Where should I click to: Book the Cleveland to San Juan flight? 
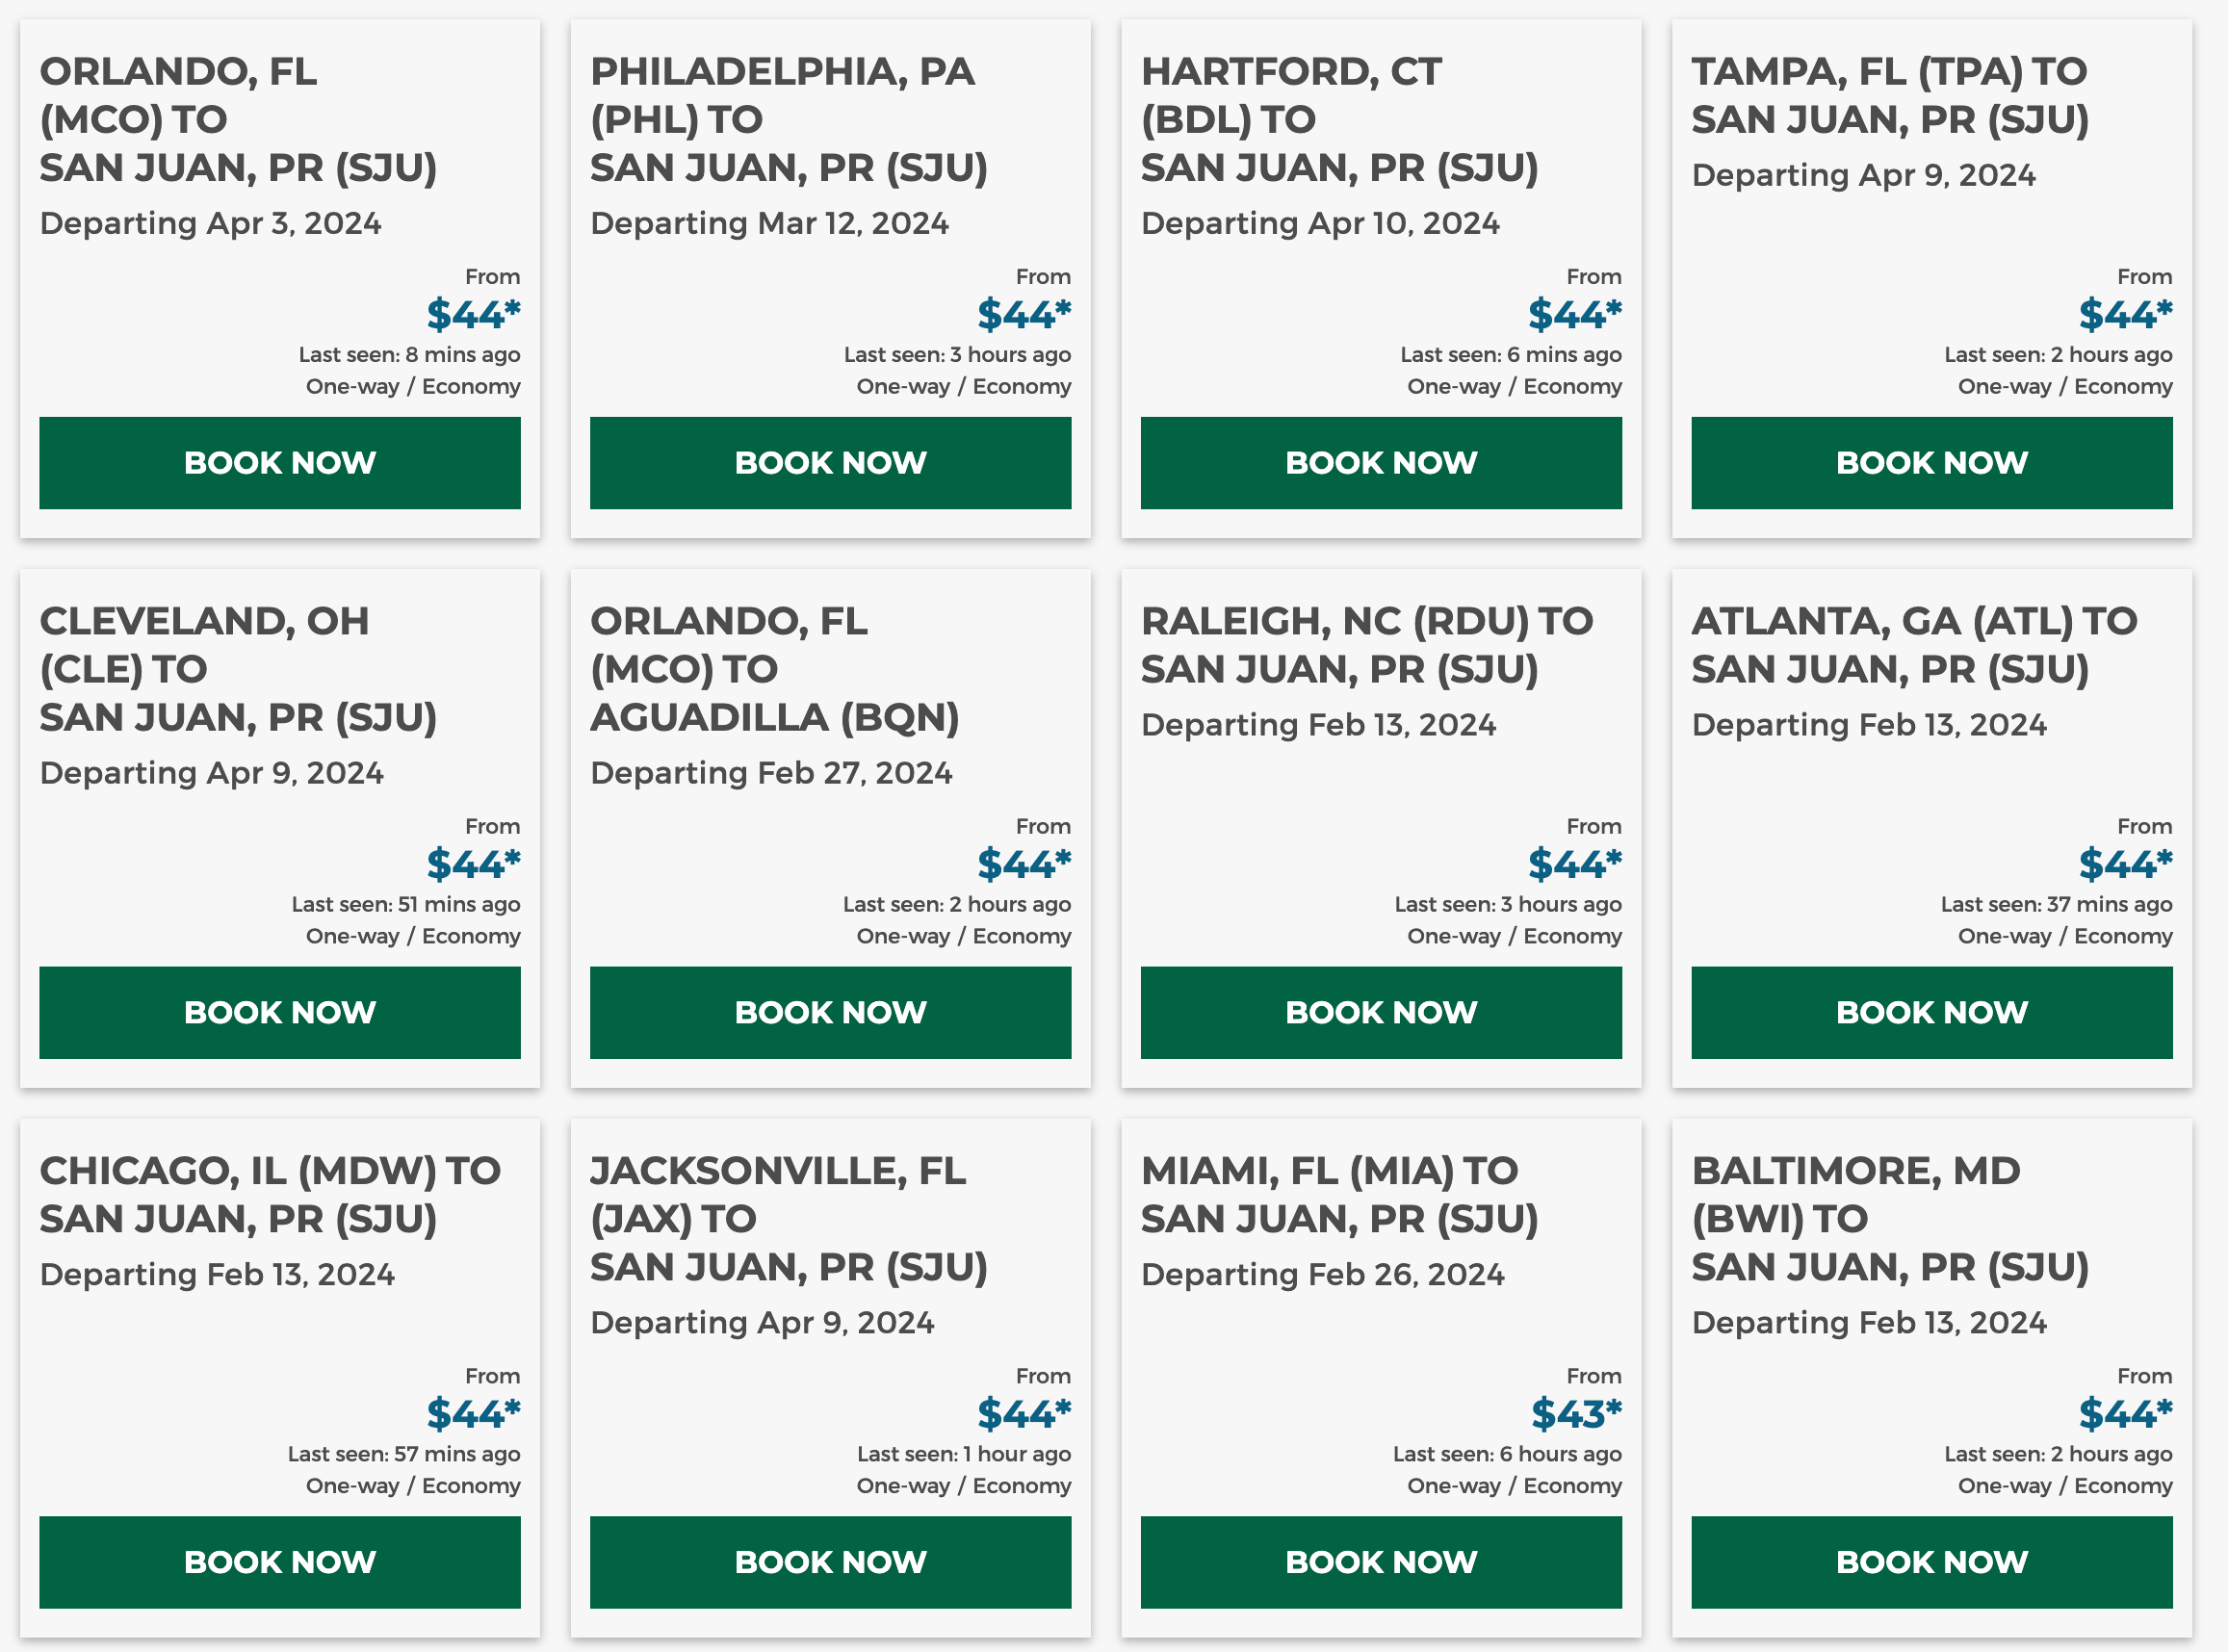tap(280, 1012)
